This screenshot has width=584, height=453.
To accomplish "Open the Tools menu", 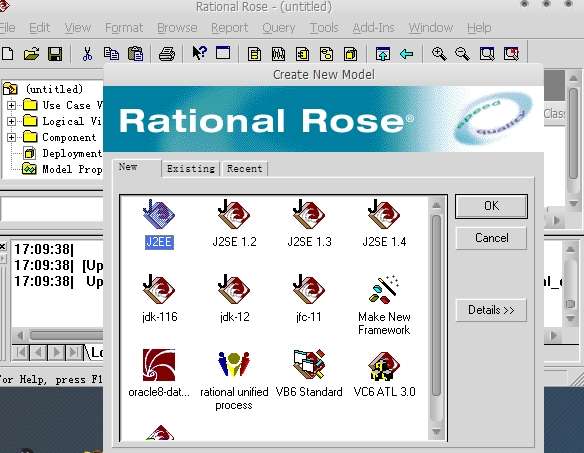I will 324,28.
